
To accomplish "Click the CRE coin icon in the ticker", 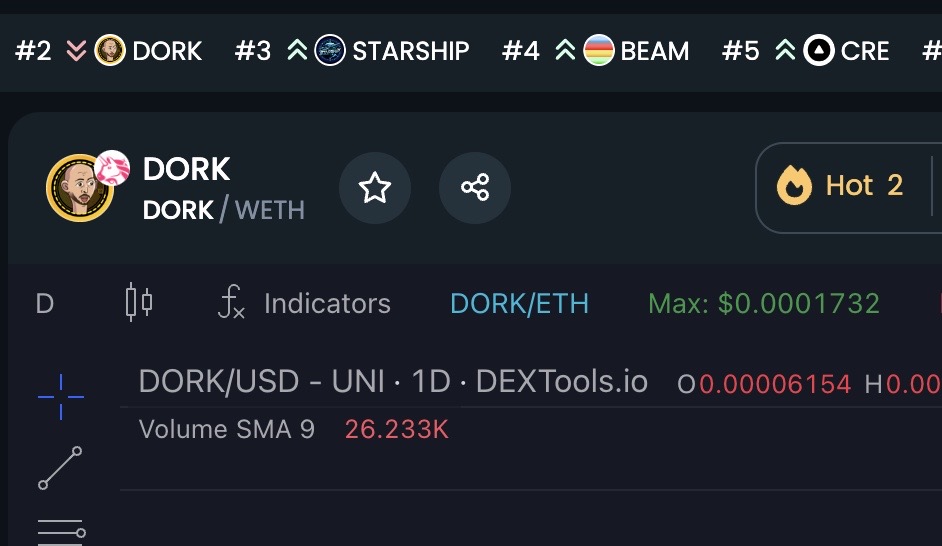I will click(x=819, y=50).
